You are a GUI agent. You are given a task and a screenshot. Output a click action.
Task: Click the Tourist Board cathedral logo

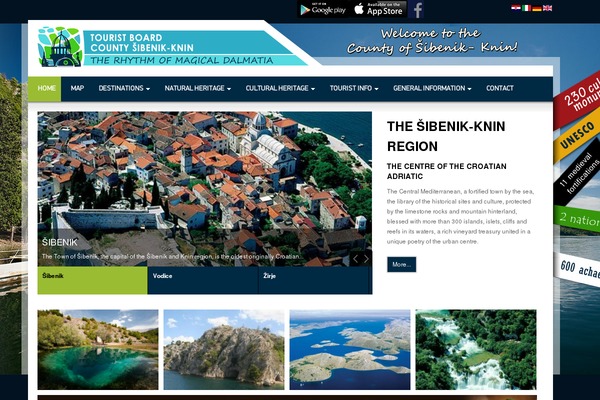coord(60,46)
